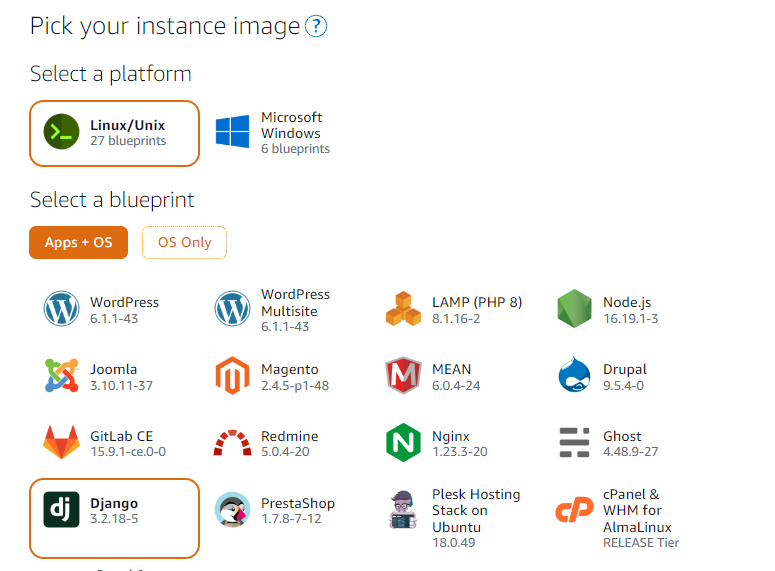775x571 pixels.
Task: Choose the WordPress 6.1.1-43 blueprint name
Action: (125, 302)
